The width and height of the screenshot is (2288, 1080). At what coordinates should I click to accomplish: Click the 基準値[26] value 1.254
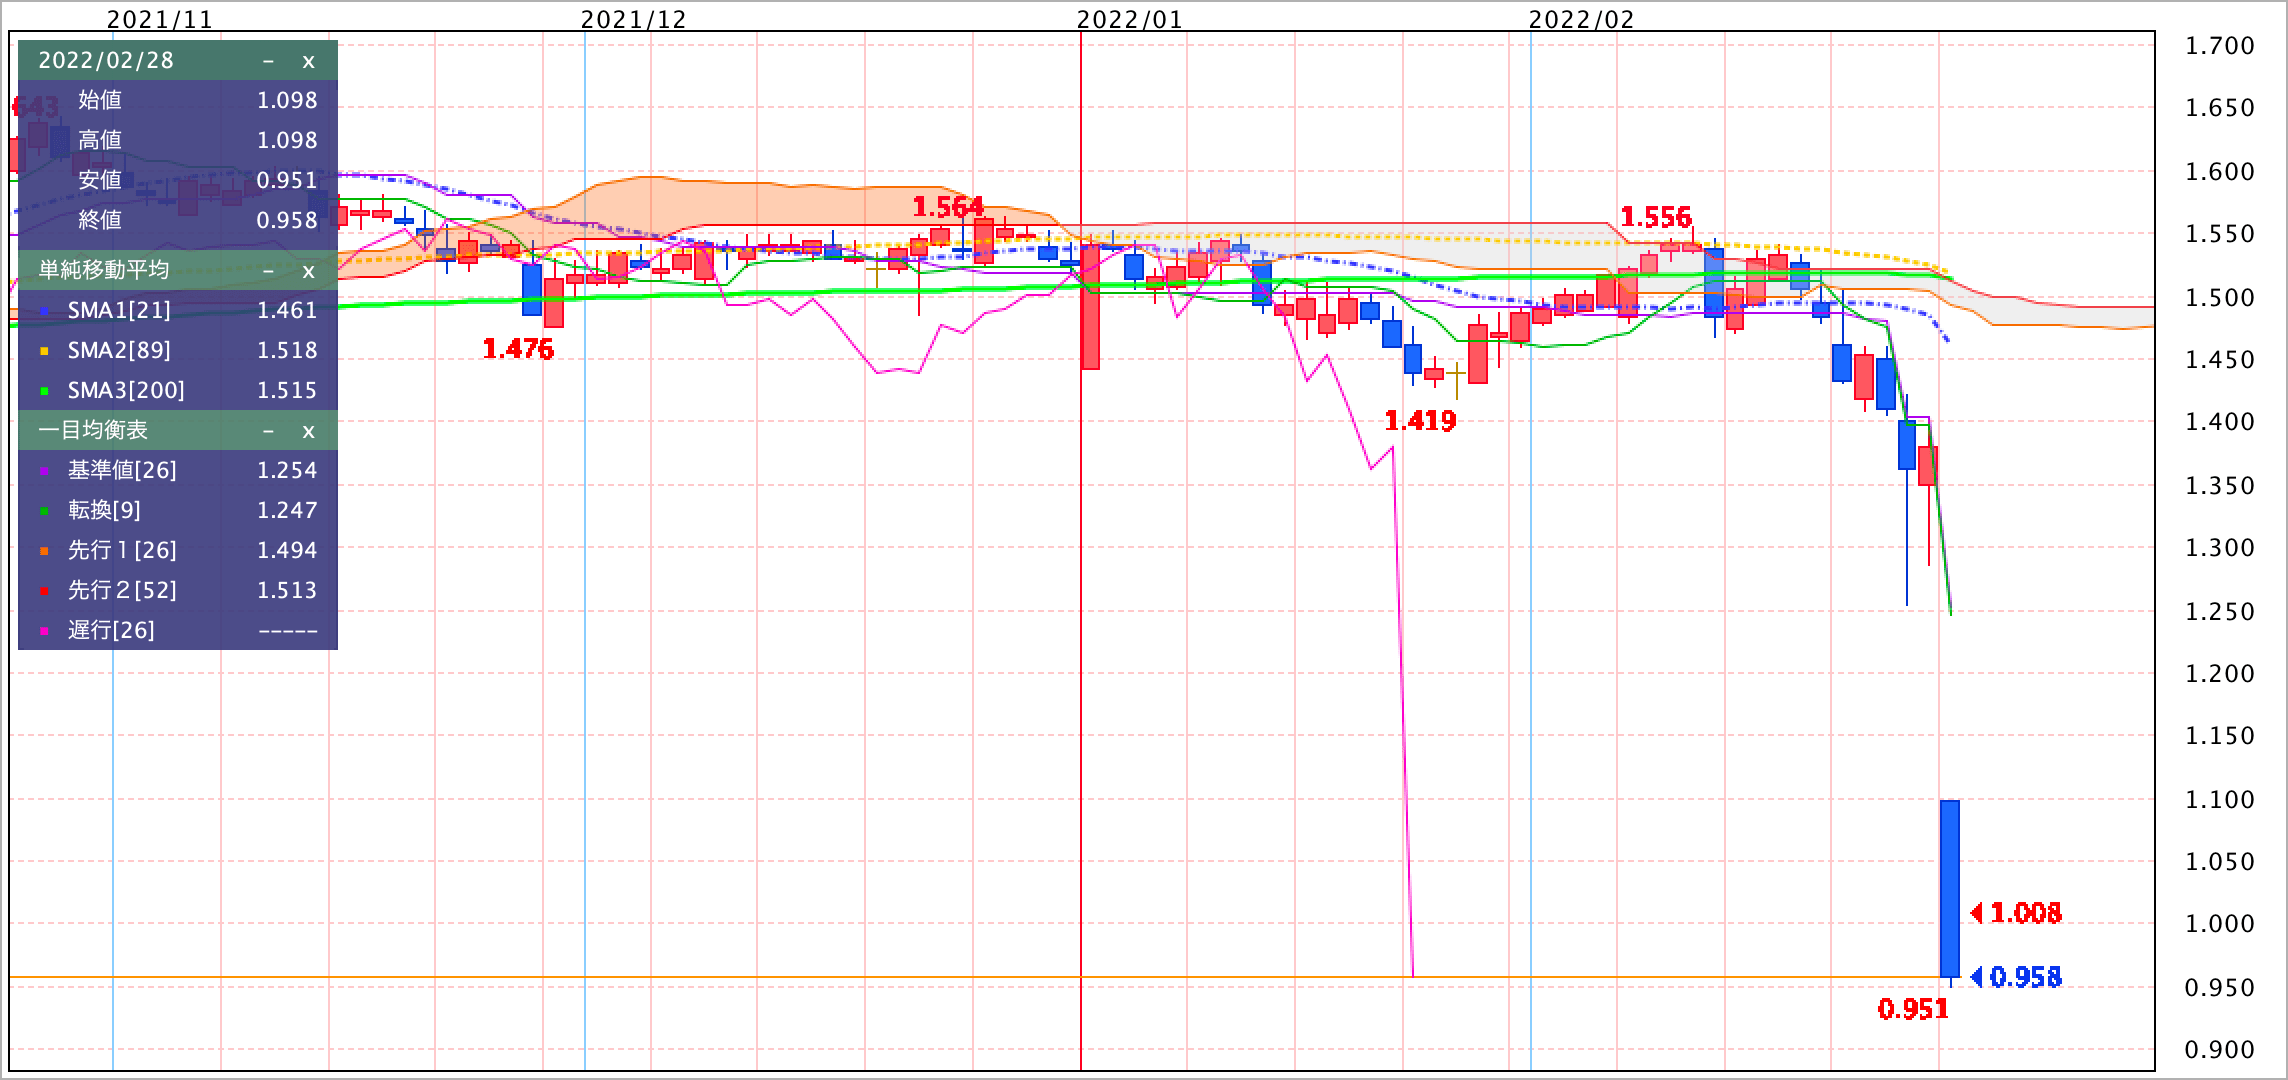click(x=287, y=470)
